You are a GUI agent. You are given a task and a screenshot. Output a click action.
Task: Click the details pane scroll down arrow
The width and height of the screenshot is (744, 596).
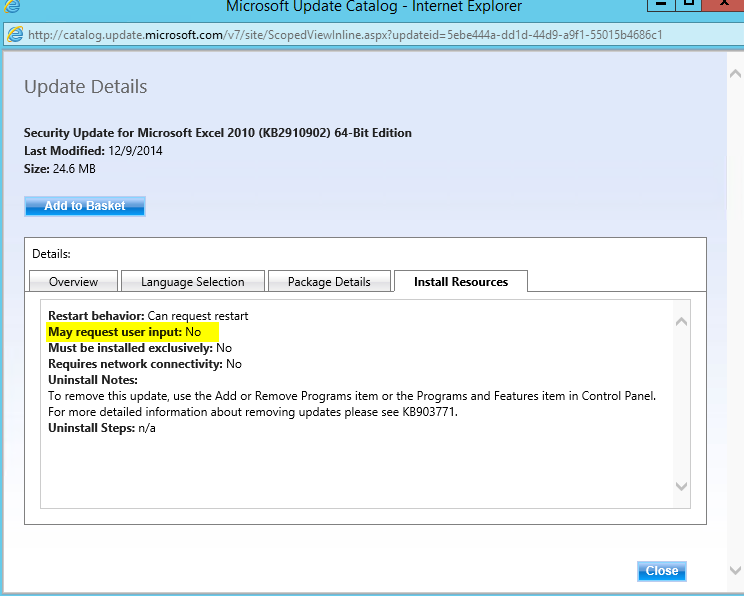(x=681, y=486)
